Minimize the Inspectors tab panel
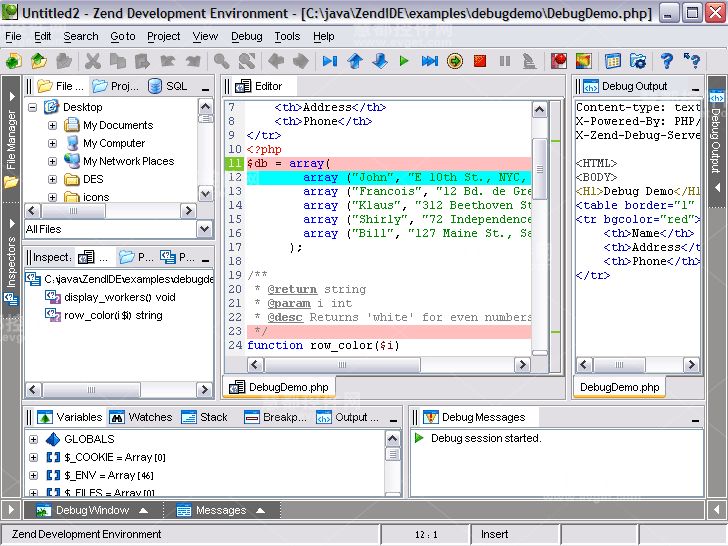Image resolution: width=728 pixels, height=546 pixels. 205,260
